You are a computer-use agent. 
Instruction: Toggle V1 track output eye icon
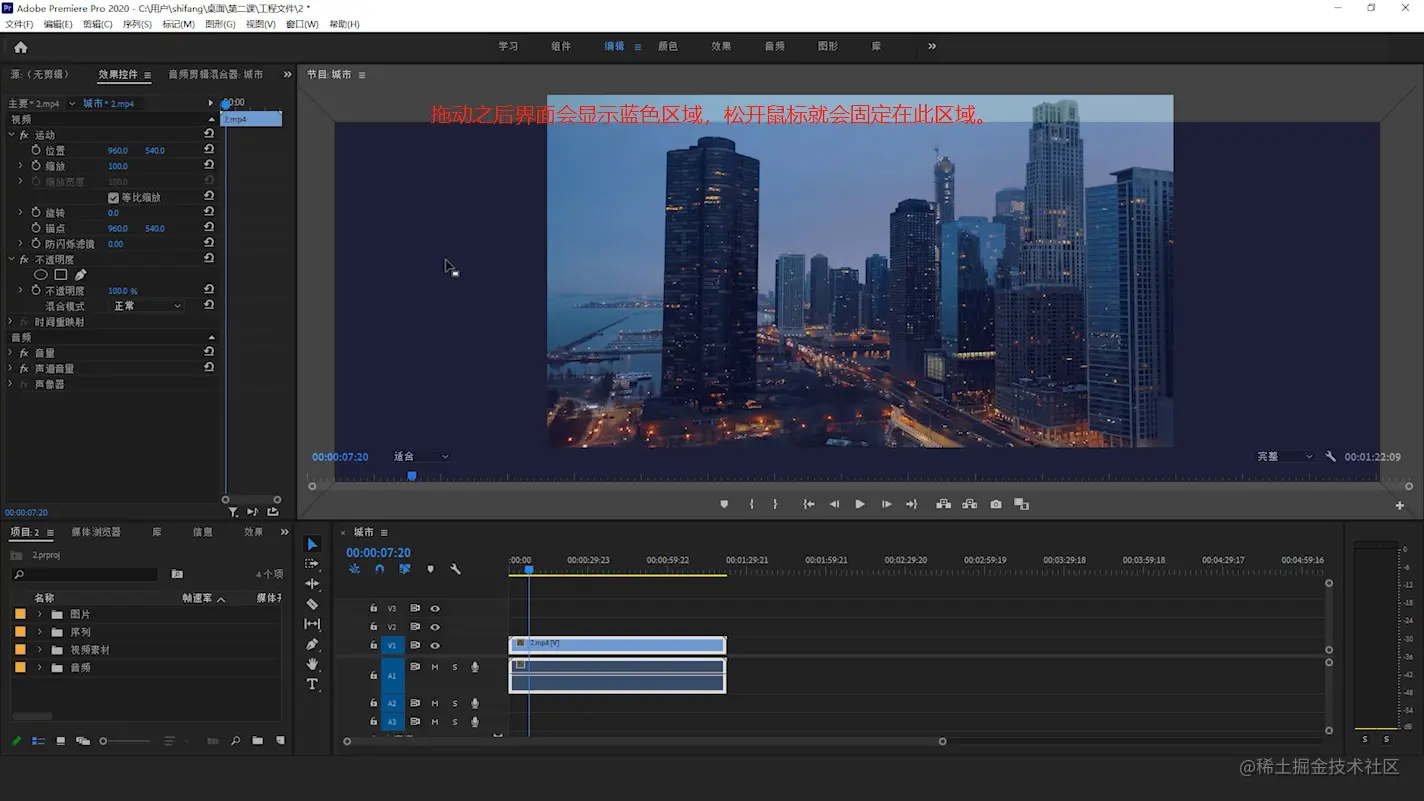click(435, 646)
